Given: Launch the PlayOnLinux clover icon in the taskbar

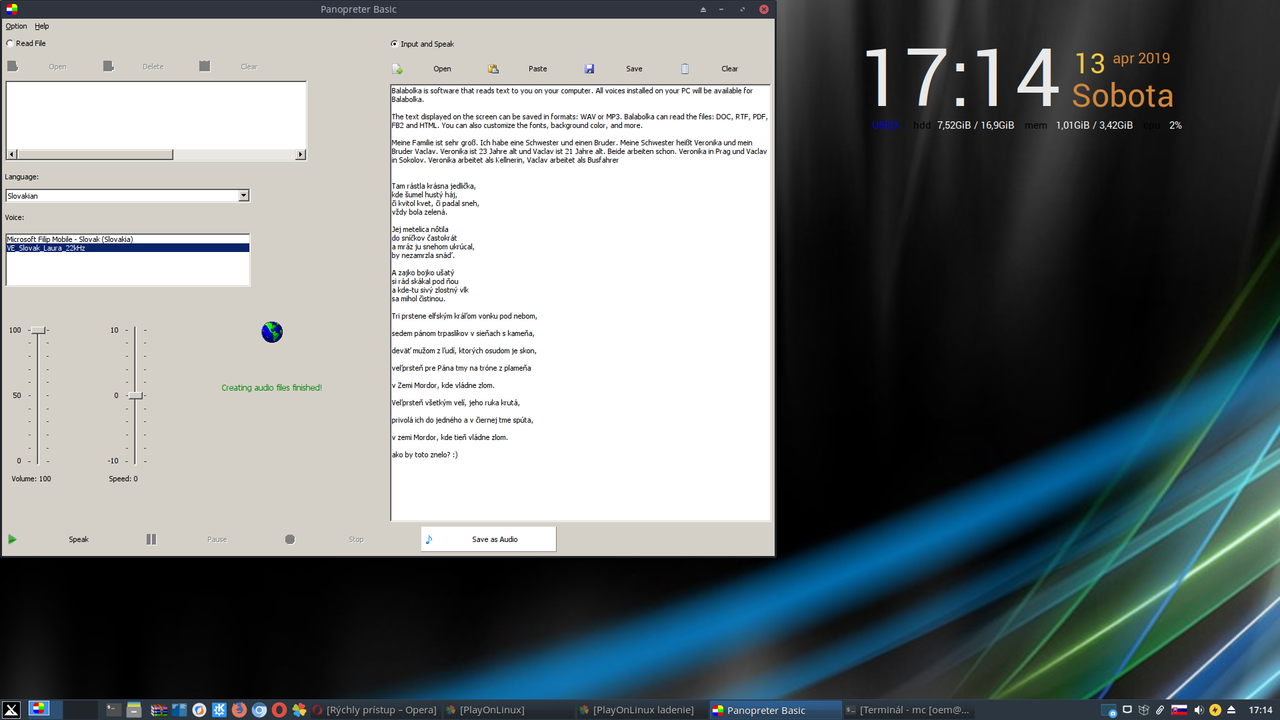Looking at the screenshot, I should point(299,710).
